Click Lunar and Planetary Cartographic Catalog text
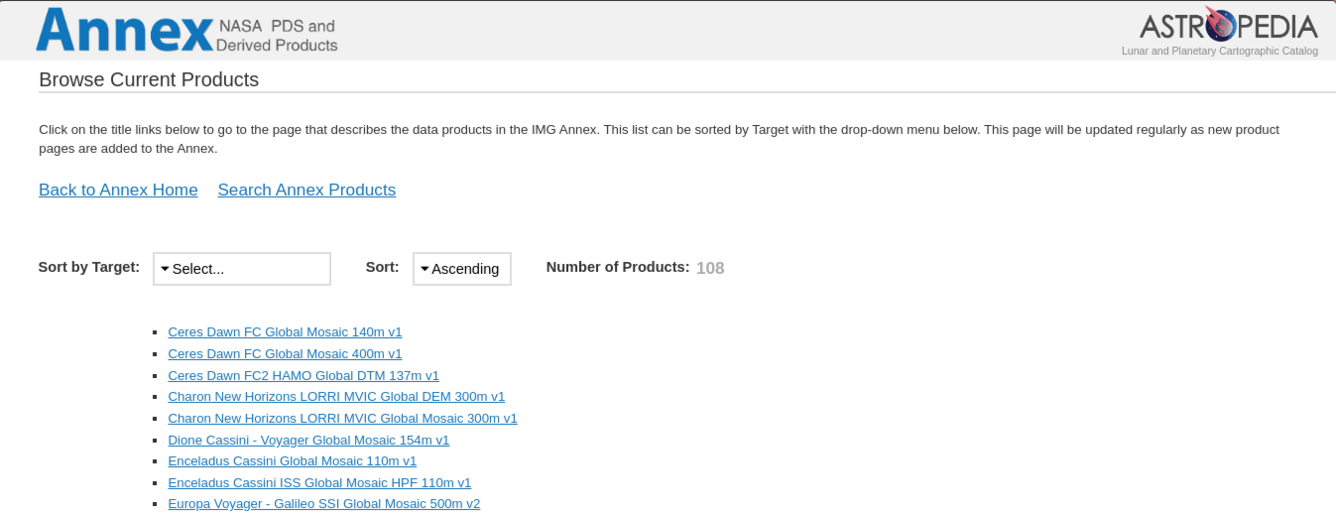Screen dimensions: 1336x515 [x=1220, y=51]
